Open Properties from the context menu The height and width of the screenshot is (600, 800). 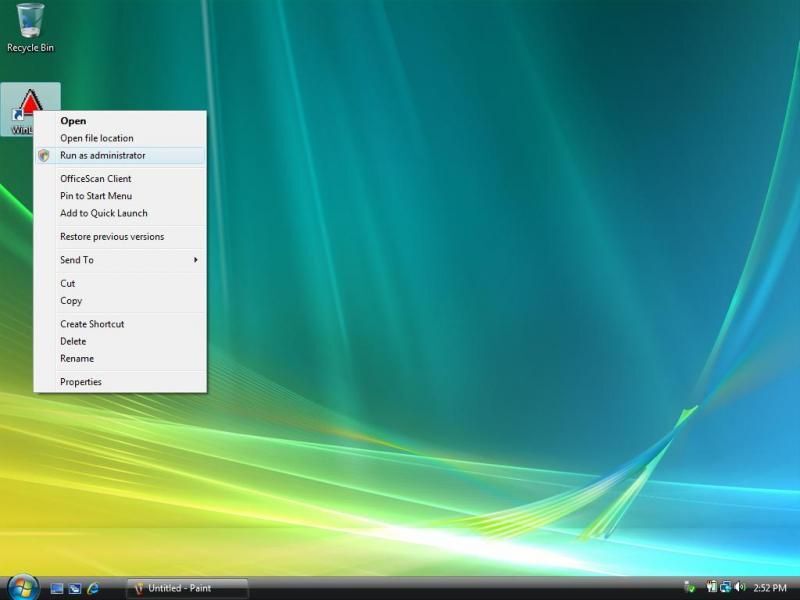point(80,382)
